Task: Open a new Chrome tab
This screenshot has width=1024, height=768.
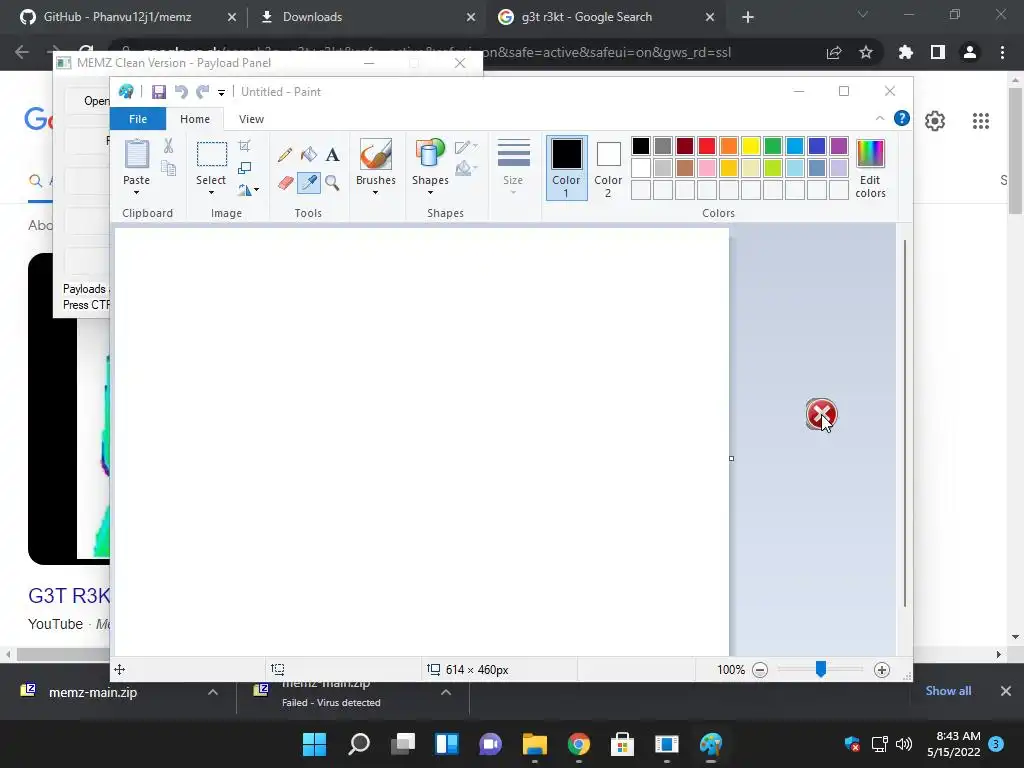Action: coord(748,18)
